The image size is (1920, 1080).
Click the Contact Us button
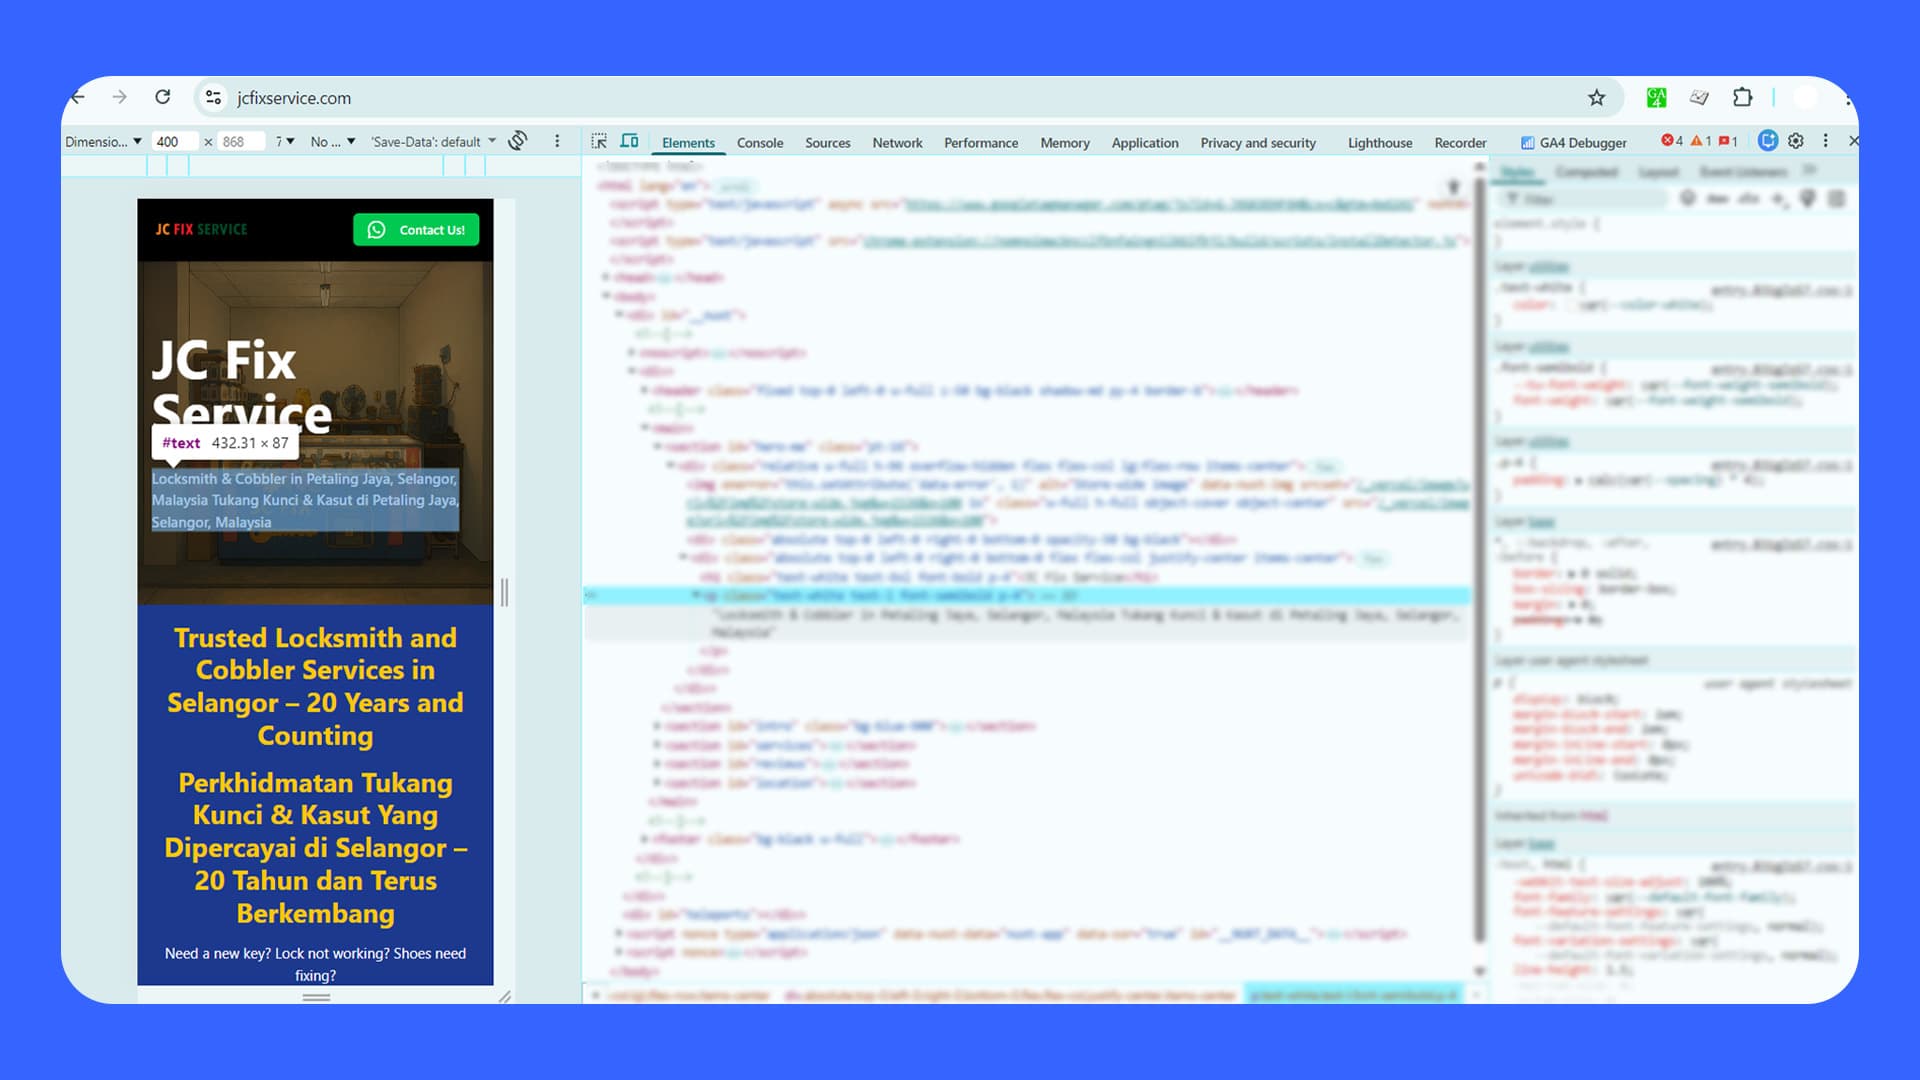[417, 229]
